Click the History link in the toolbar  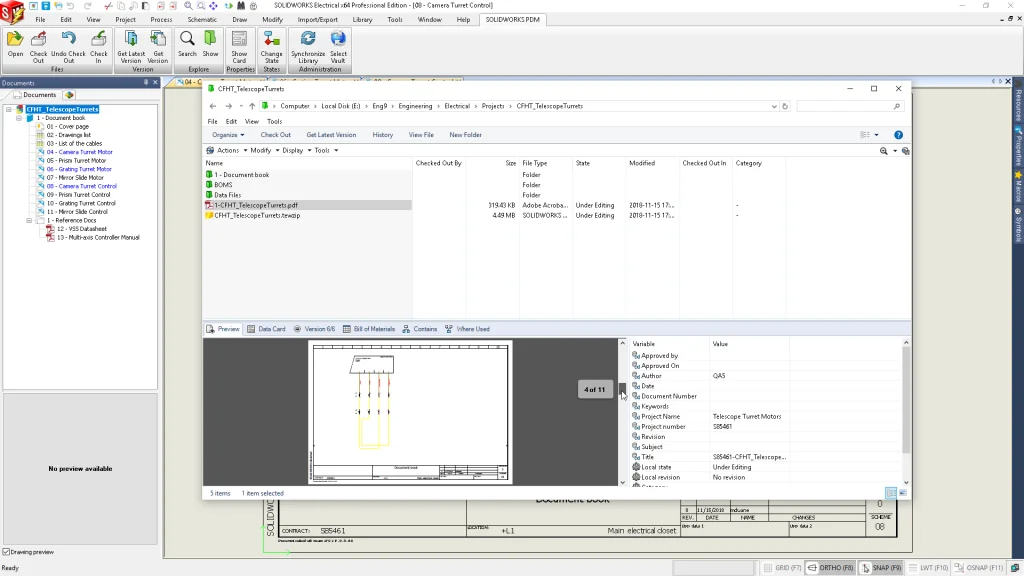click(x=383, y=134)
